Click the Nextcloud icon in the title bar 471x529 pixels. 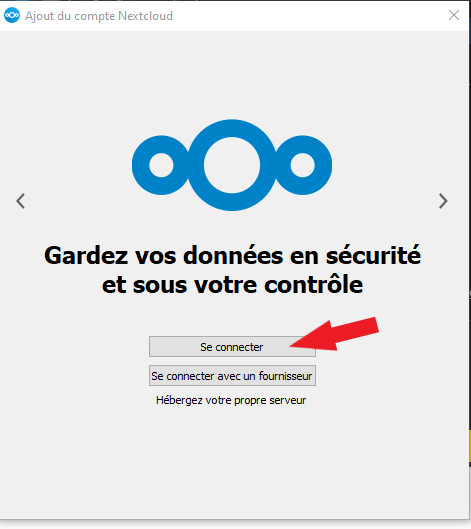click(12, 16)
